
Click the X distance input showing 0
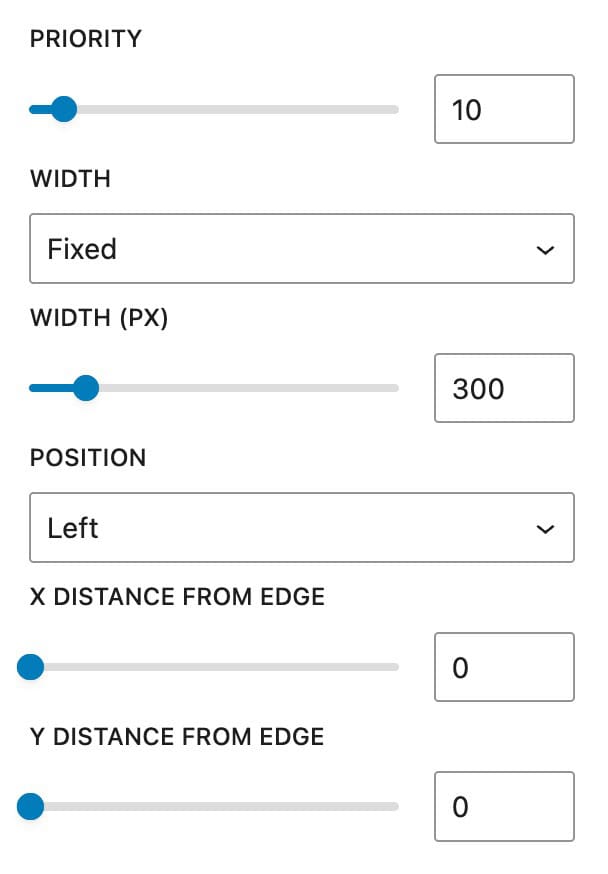[503, 667]
